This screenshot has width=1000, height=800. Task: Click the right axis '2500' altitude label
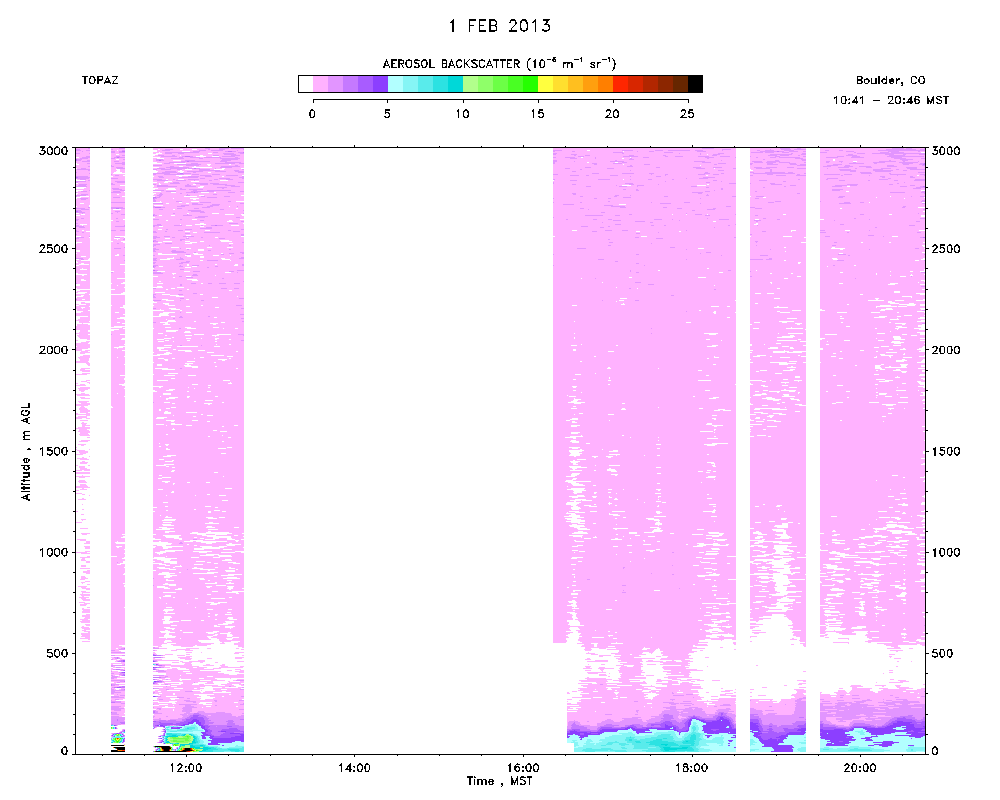946,249
